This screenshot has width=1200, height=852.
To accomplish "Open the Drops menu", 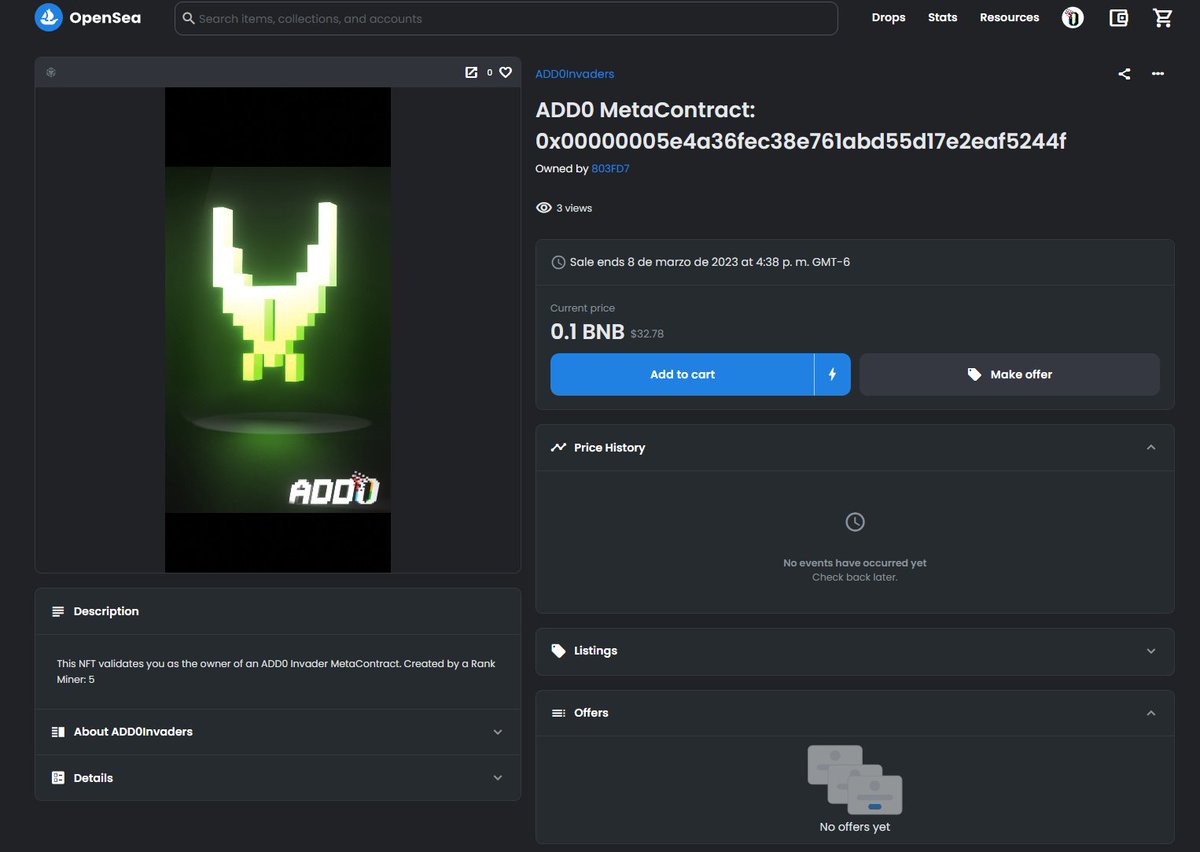I will tap(888, 18).
